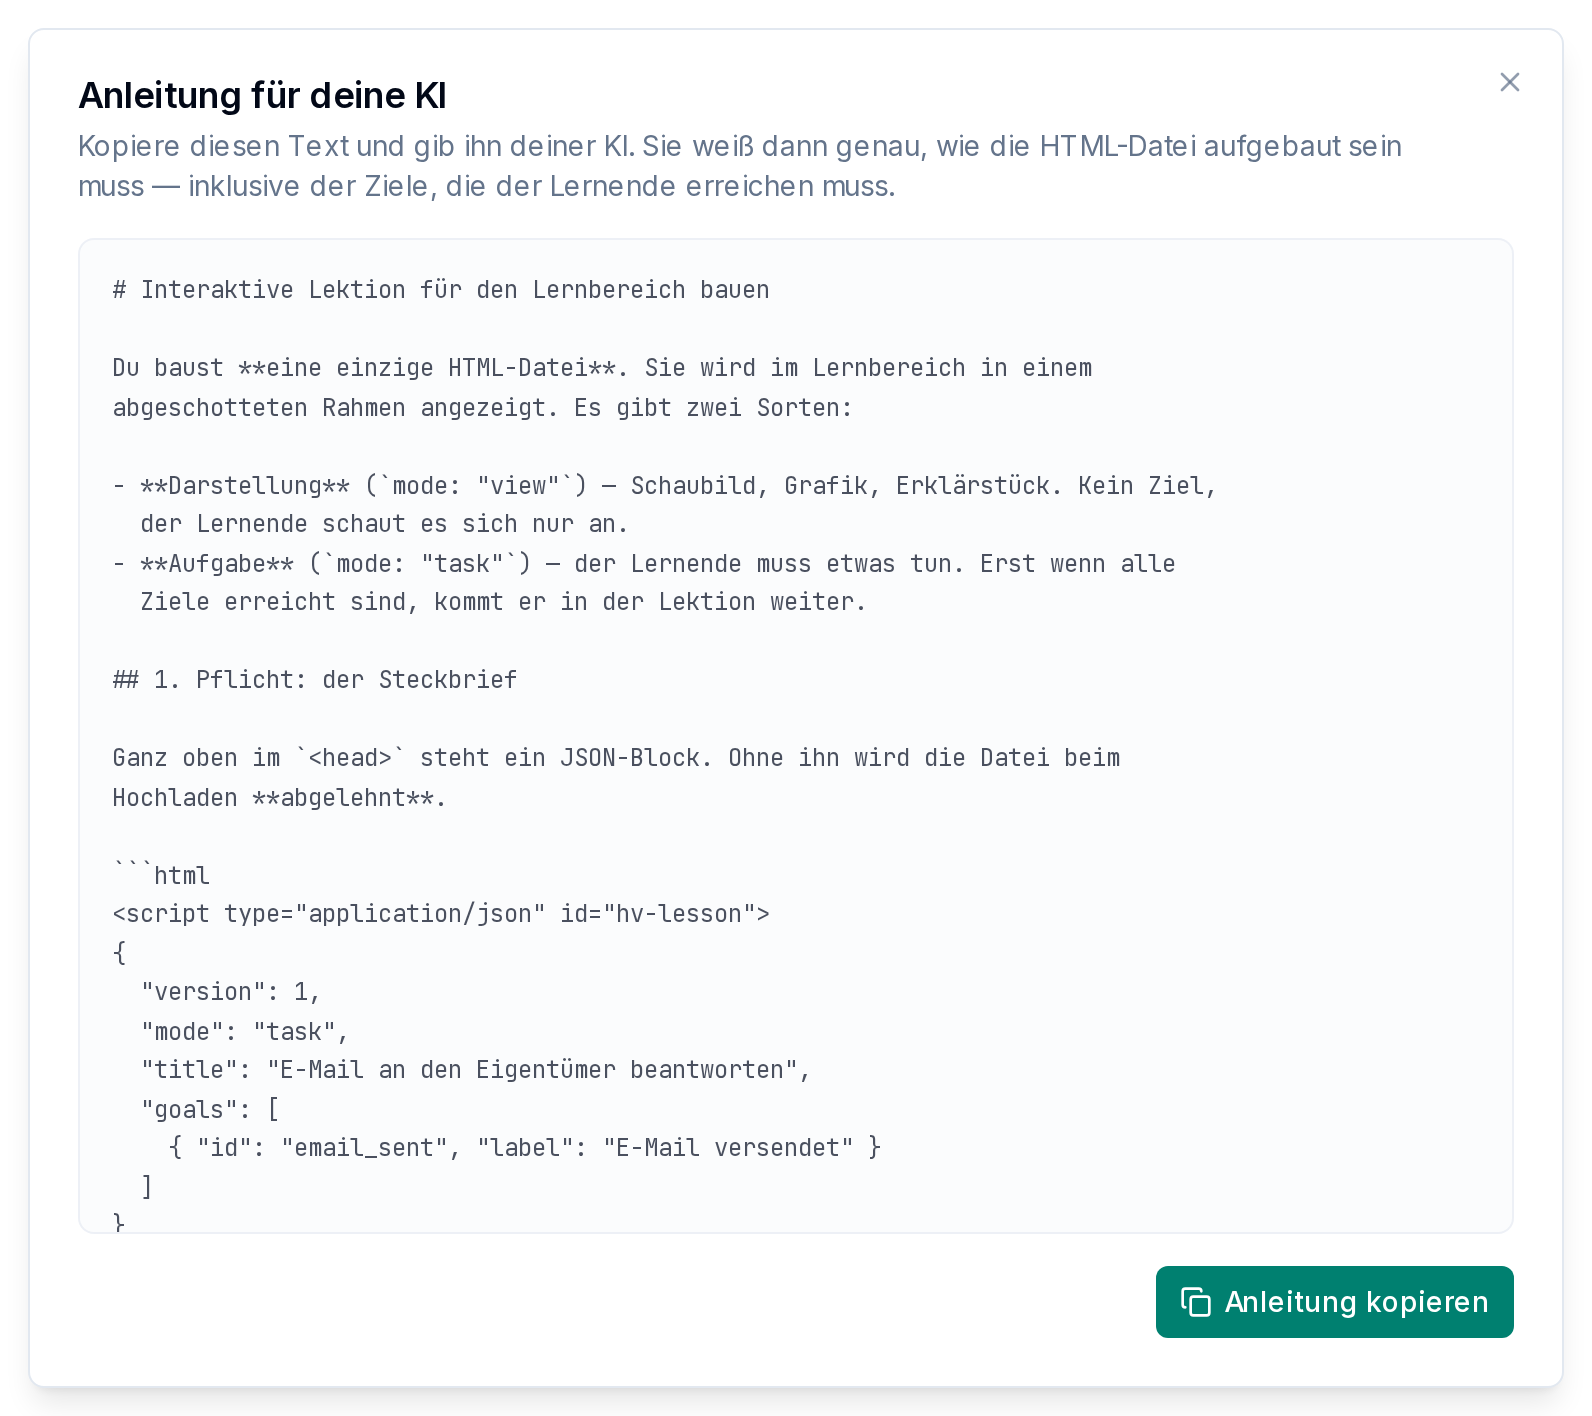Click the description paragraph starting with Kopiere diesen Text

pos(740,166)
